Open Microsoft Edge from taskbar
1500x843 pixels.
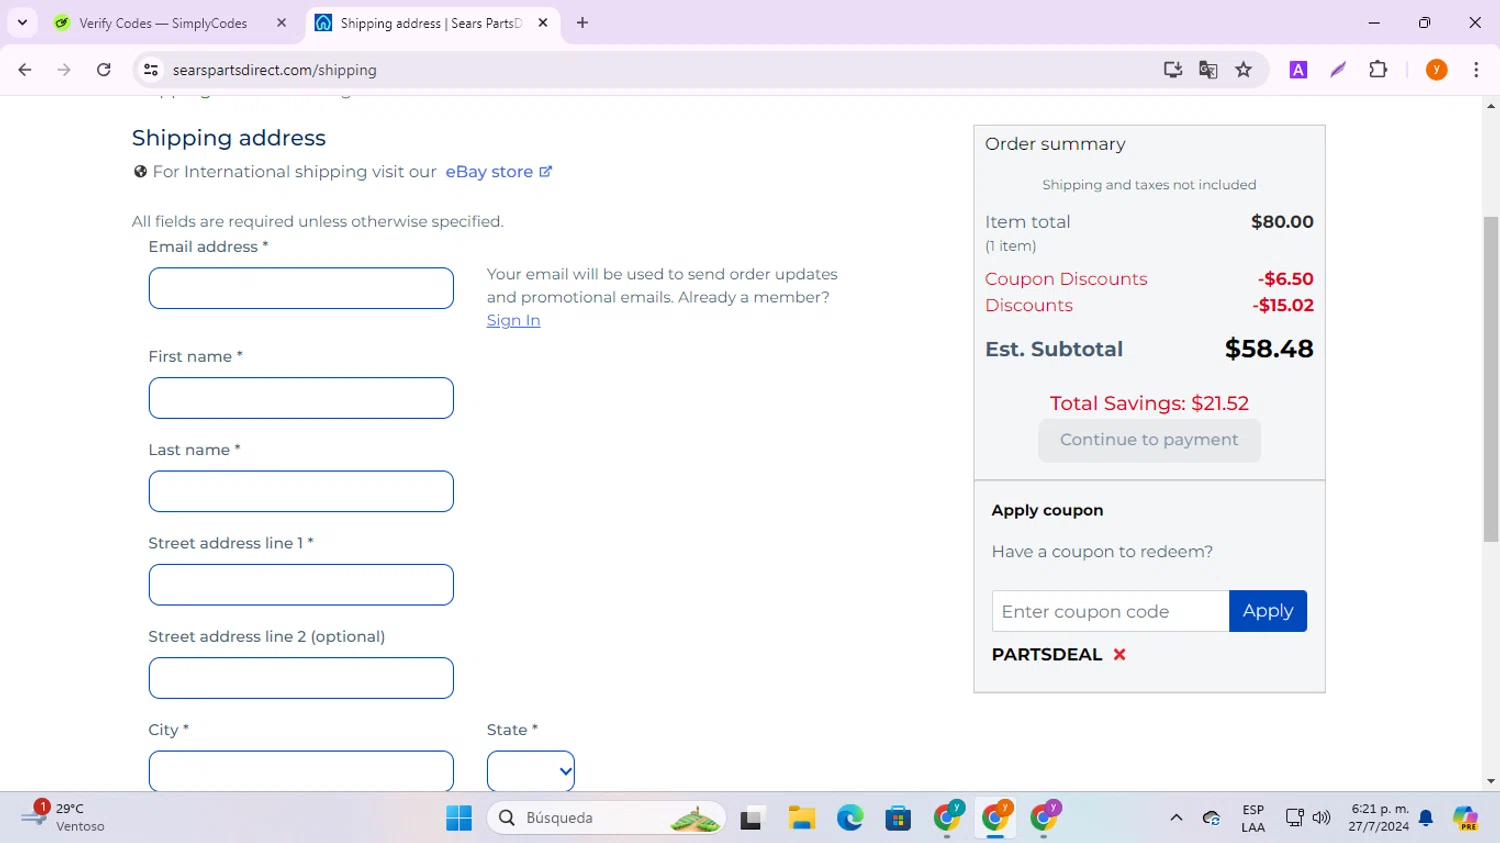coord(850,818)
